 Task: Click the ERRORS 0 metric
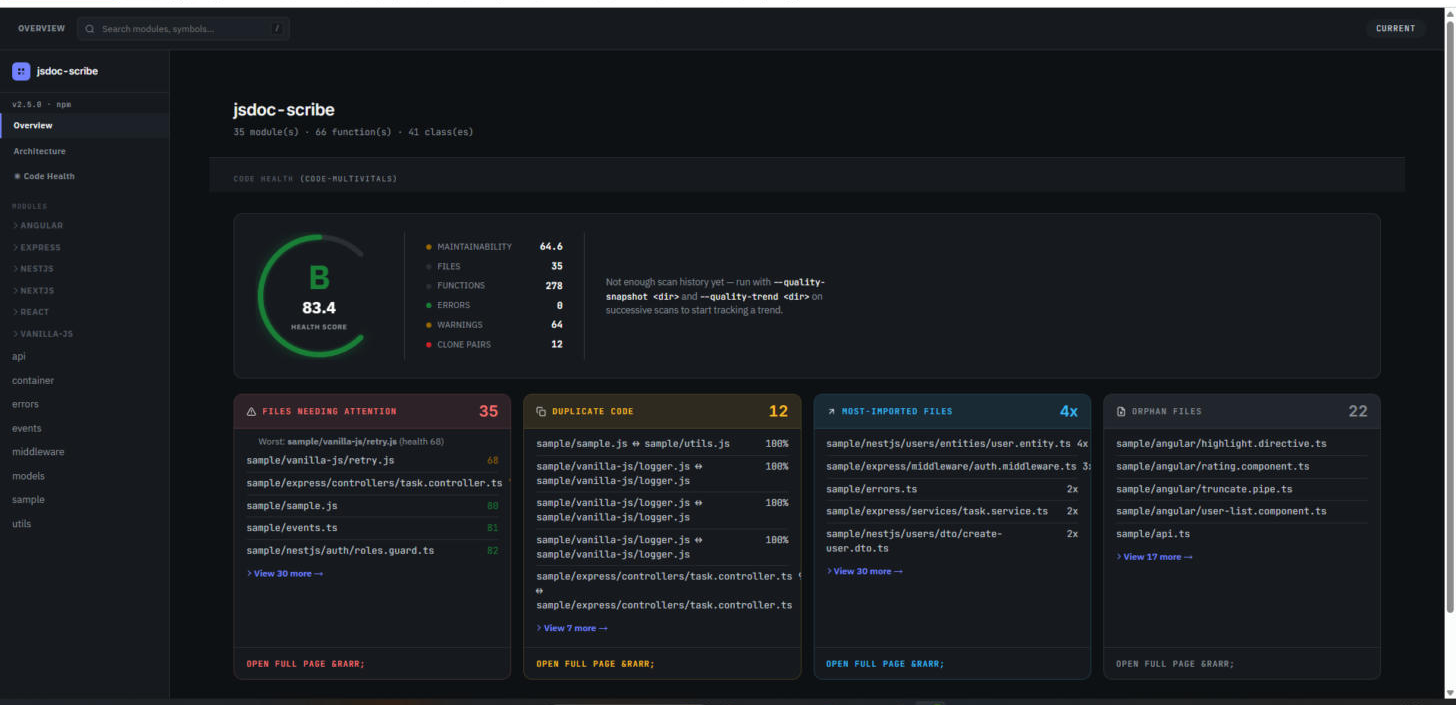pos(494,305)
